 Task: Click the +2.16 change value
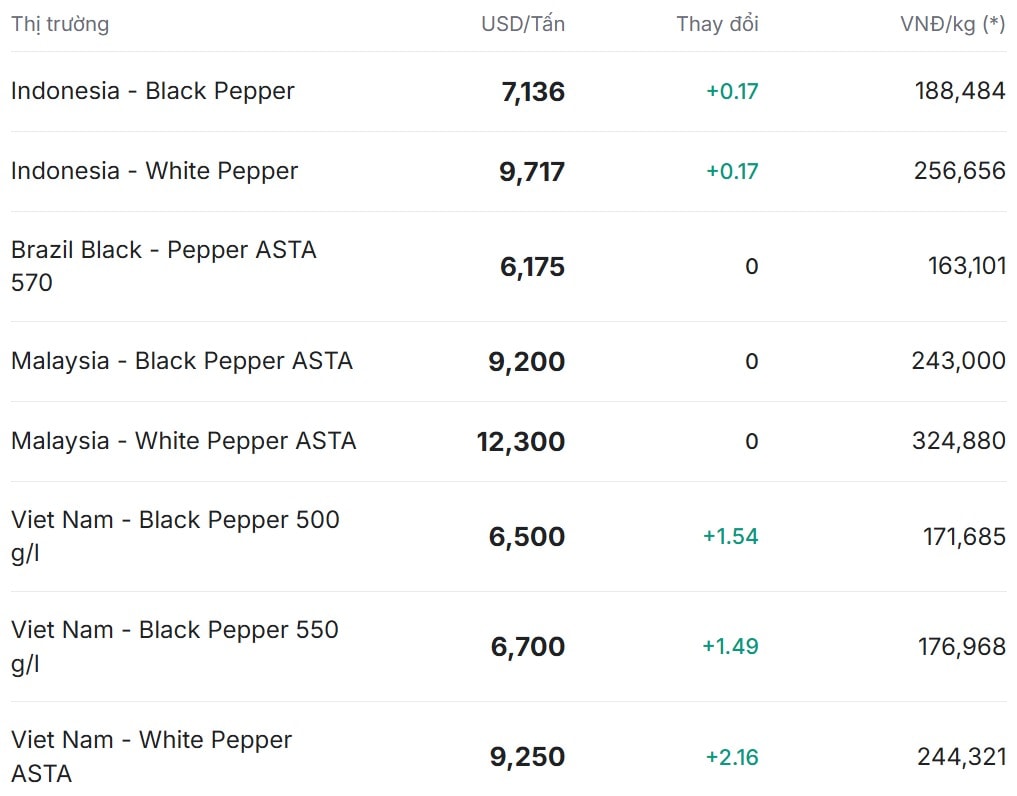732,757
